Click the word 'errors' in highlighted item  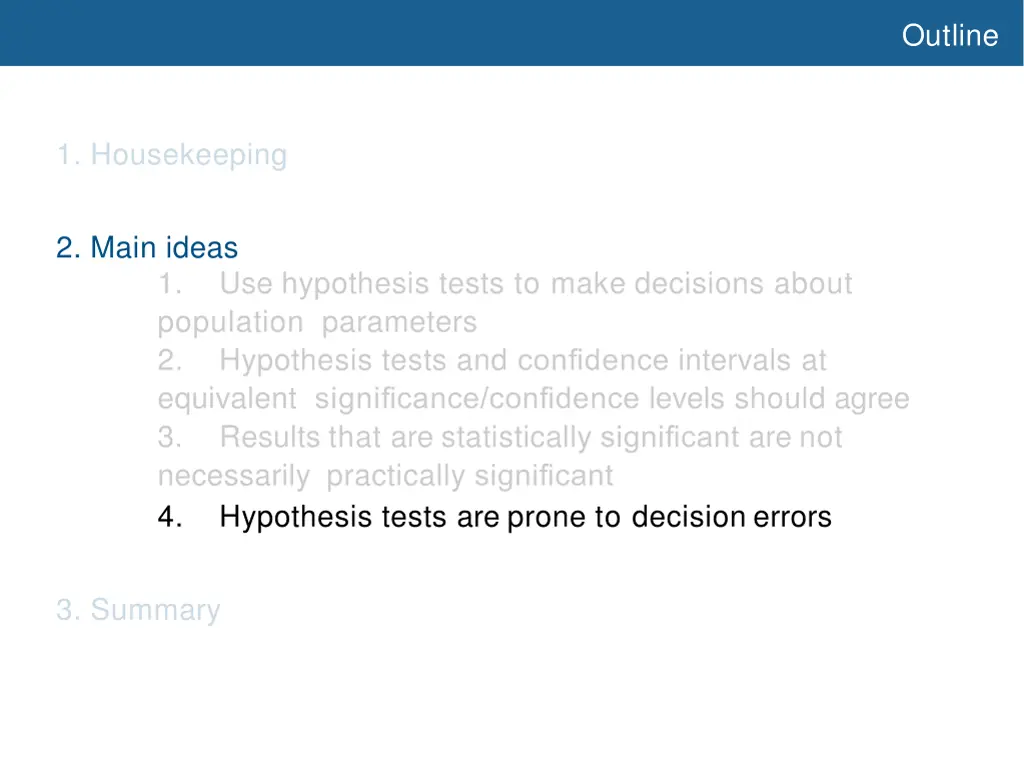click(x=792, y=517)
